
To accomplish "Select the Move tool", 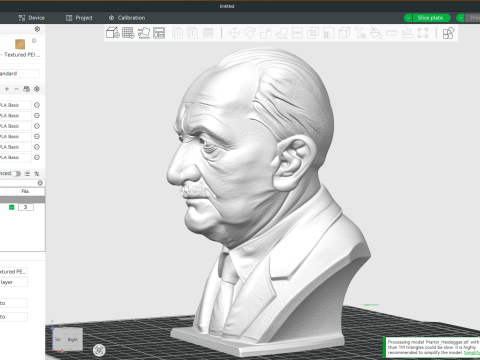I will coord(234,33).
